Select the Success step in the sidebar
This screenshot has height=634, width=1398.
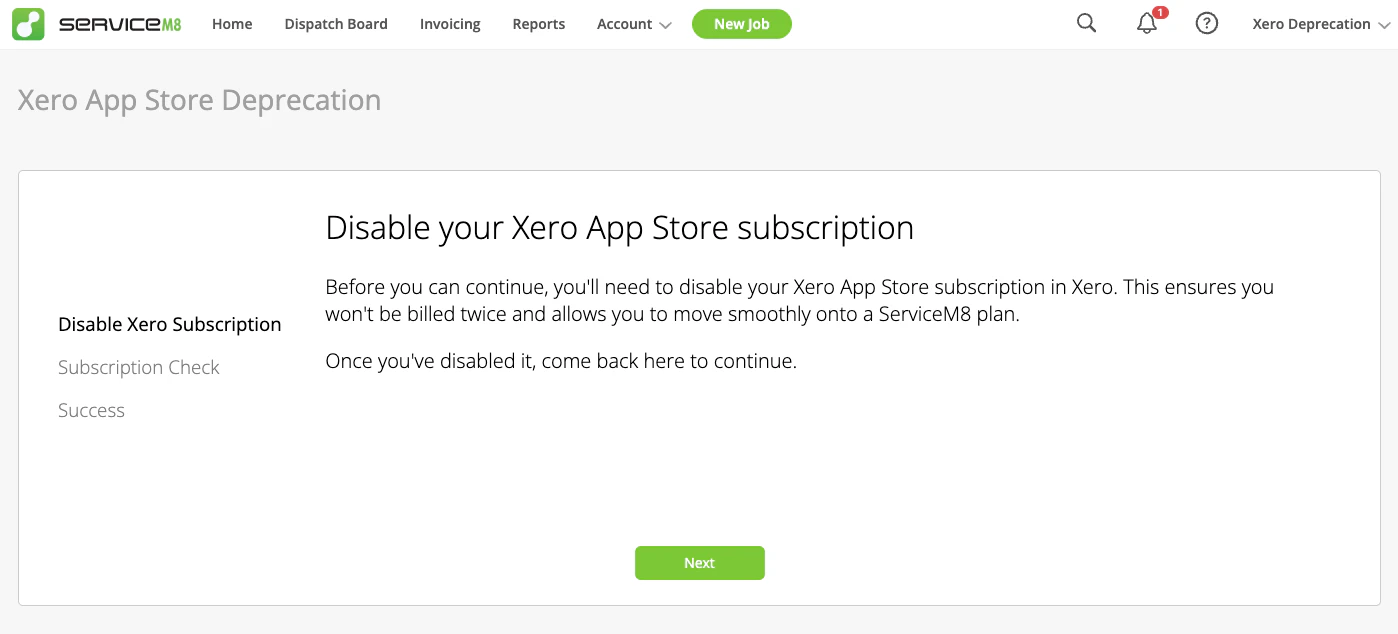coord(91,410)
